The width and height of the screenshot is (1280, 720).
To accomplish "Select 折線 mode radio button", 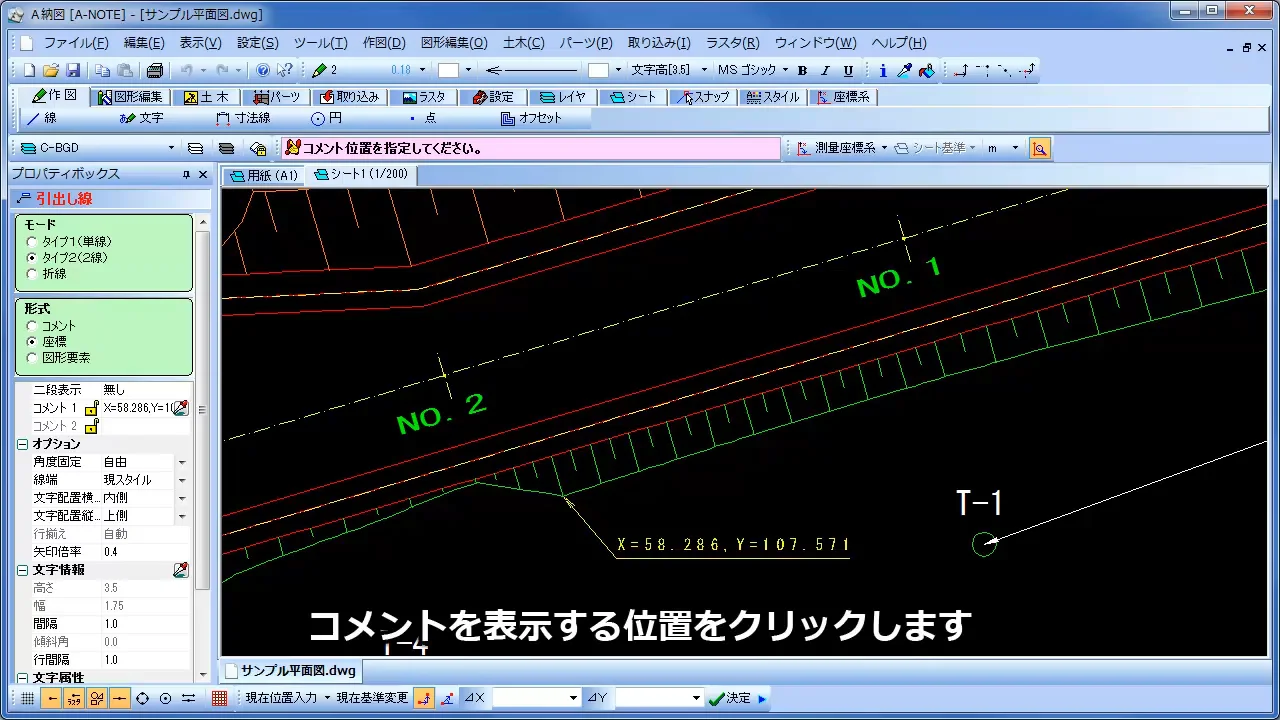I will 32,274.
